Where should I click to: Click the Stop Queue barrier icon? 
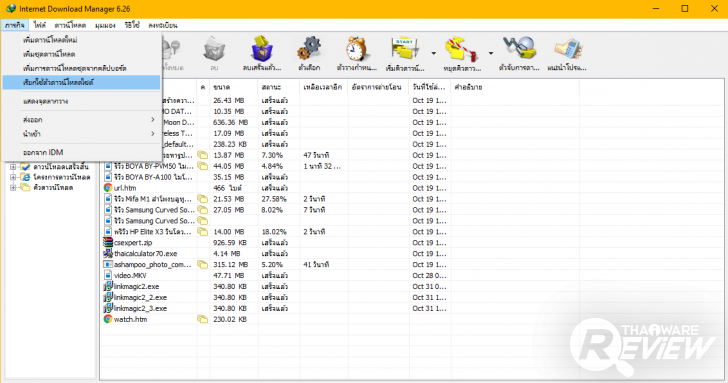point(462,49)
